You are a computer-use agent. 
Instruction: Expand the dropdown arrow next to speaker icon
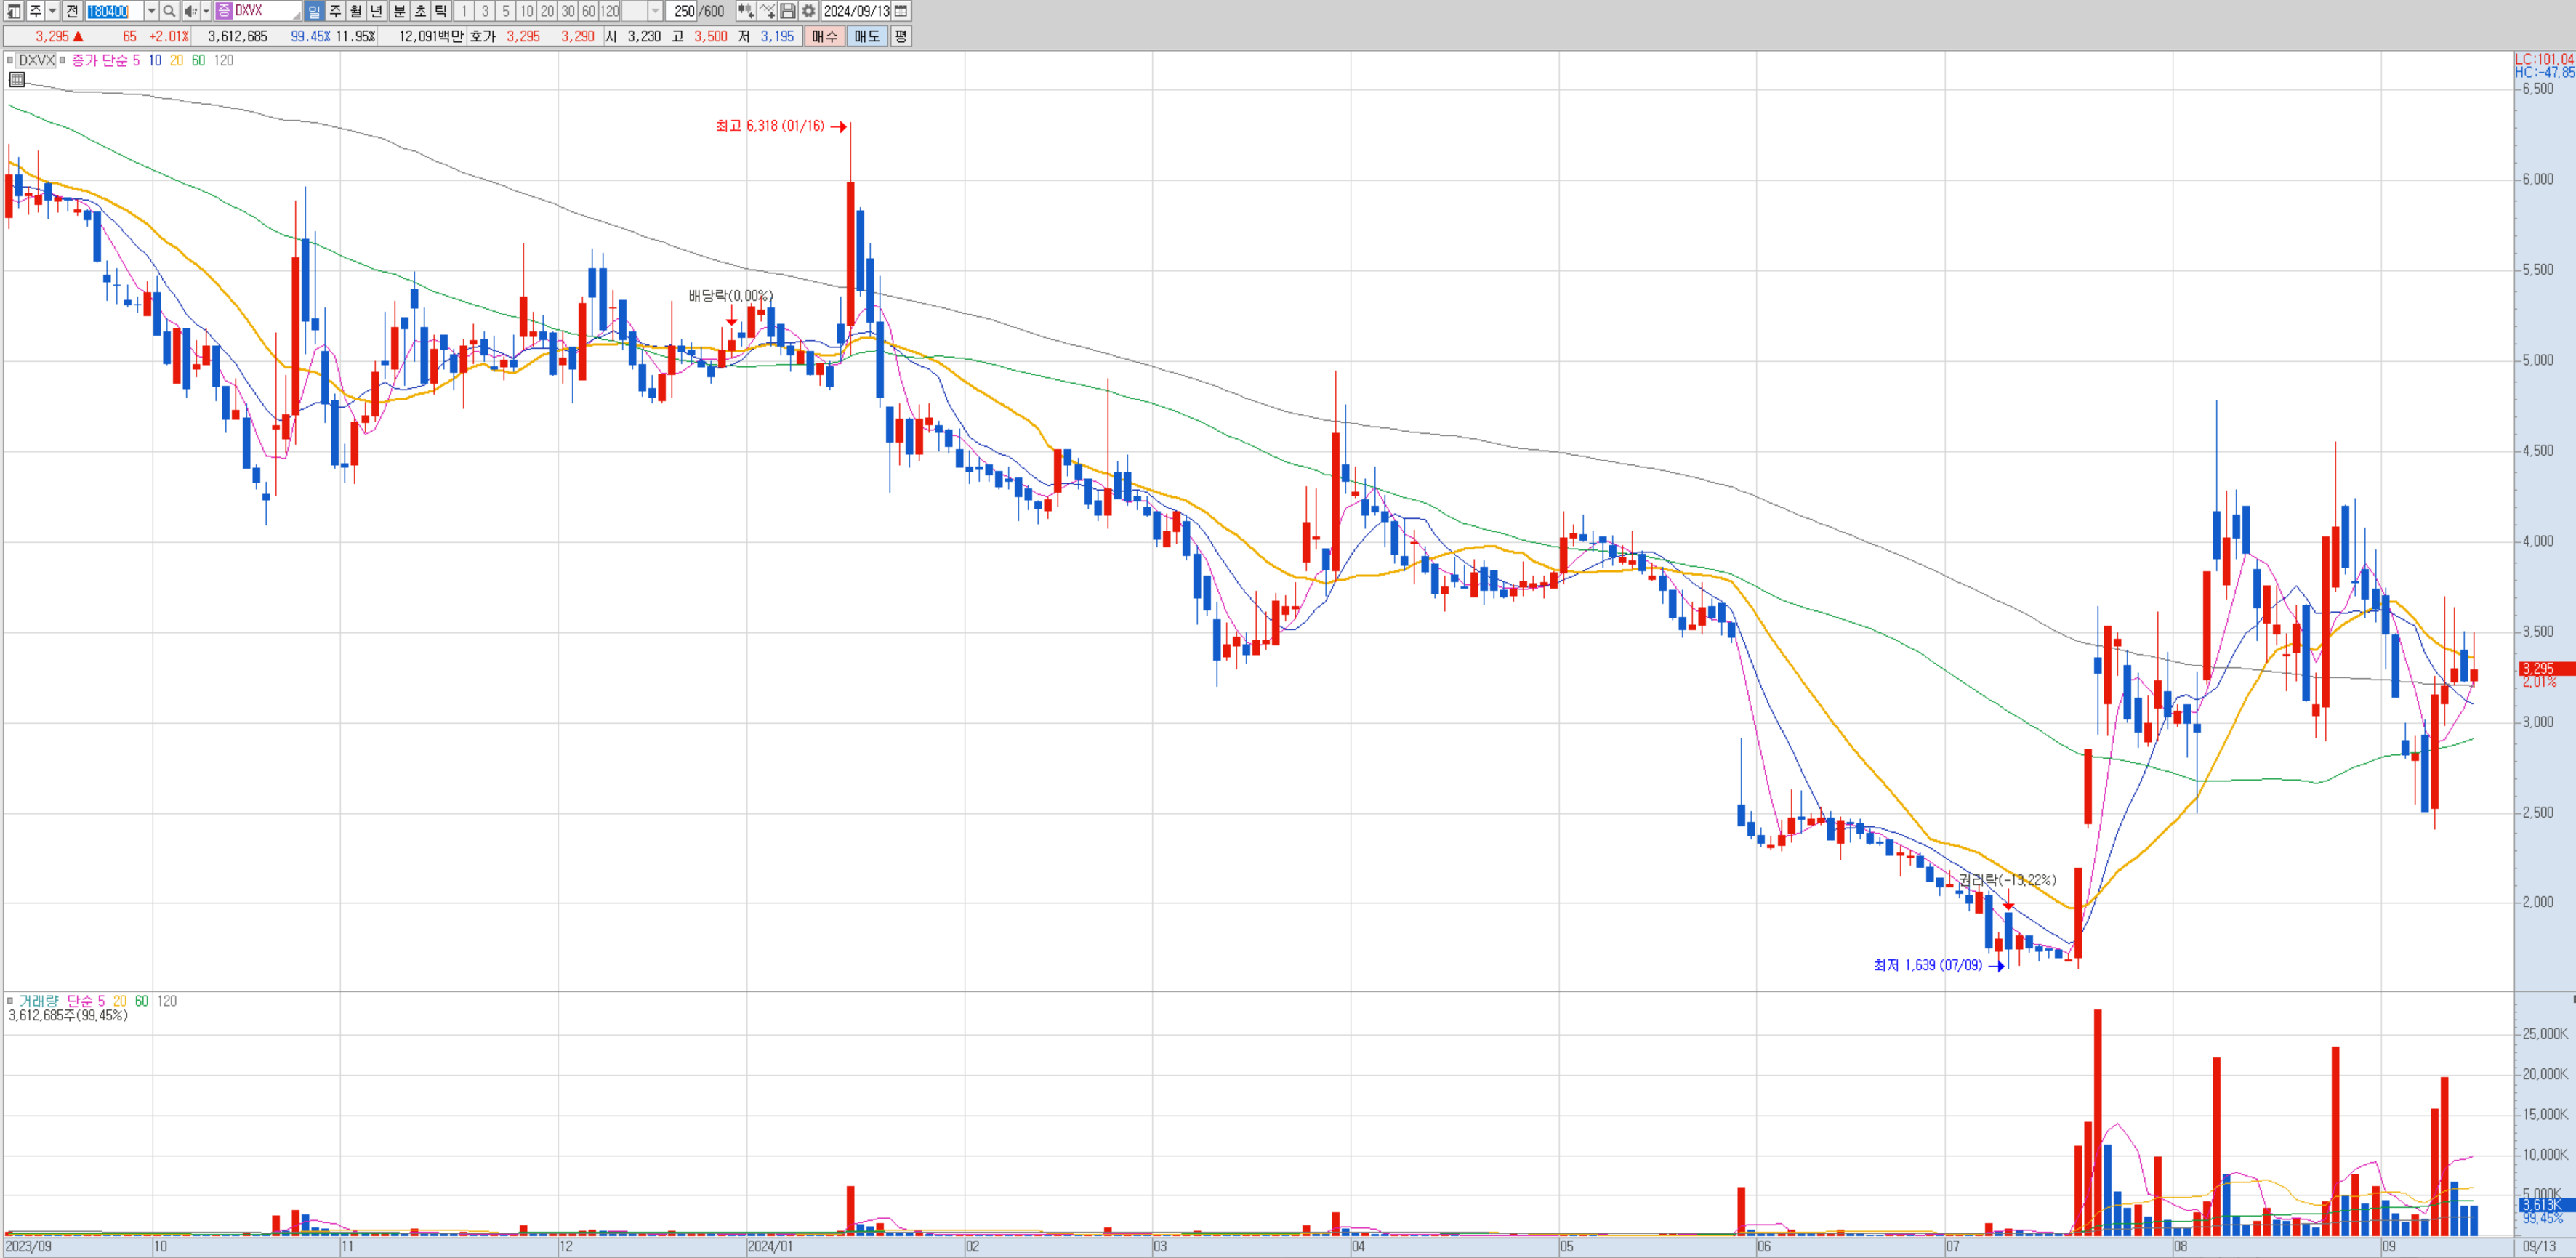click(x=205, y=11)
